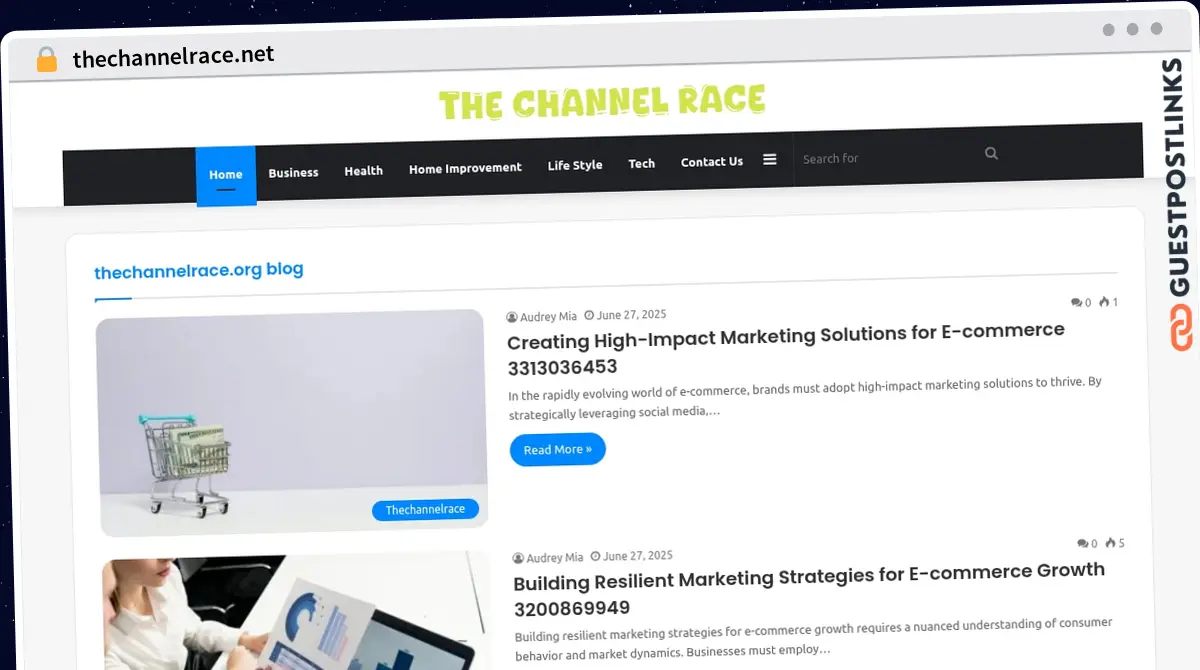1200x670 pixels.
Task: Open the shopping cart post thumbnail
Action: (x=292, y=422)
